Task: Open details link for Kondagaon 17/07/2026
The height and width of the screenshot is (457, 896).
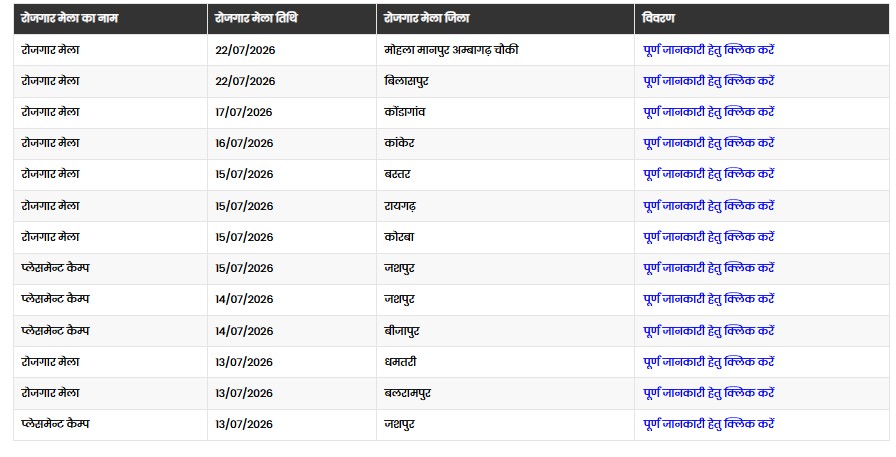Action: click(x=709, y=112)
